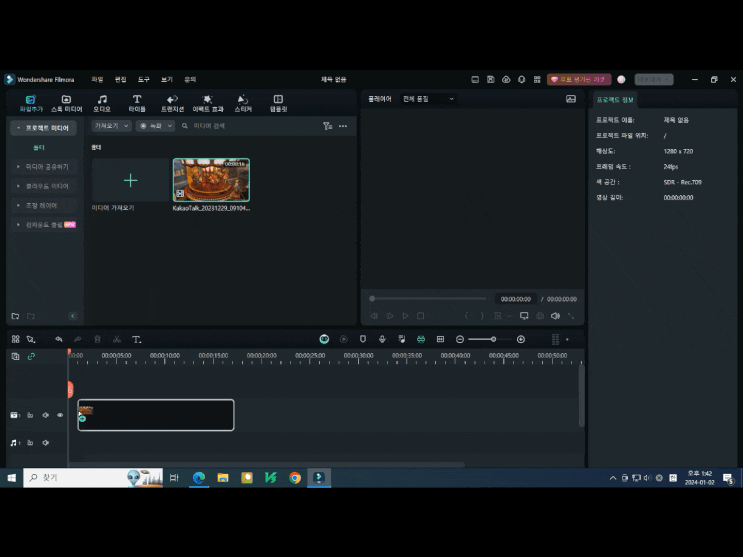Toggle video track eye visibility icon
Viewport: 743px width, 557px height.
point(60,415)
